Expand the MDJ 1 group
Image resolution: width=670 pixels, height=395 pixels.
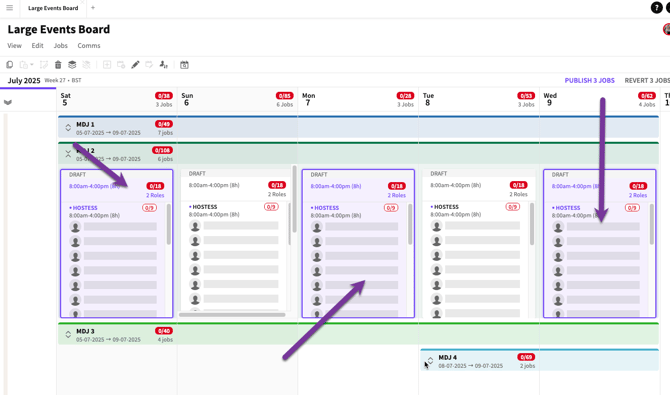pyautogui.click(x=68, y=128)
